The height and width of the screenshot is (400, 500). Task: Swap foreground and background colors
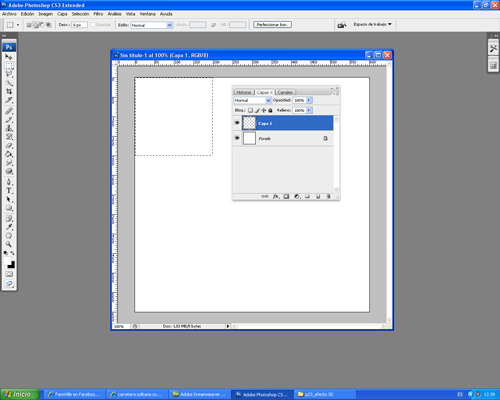pyautogui.click(x=12, y=253)
